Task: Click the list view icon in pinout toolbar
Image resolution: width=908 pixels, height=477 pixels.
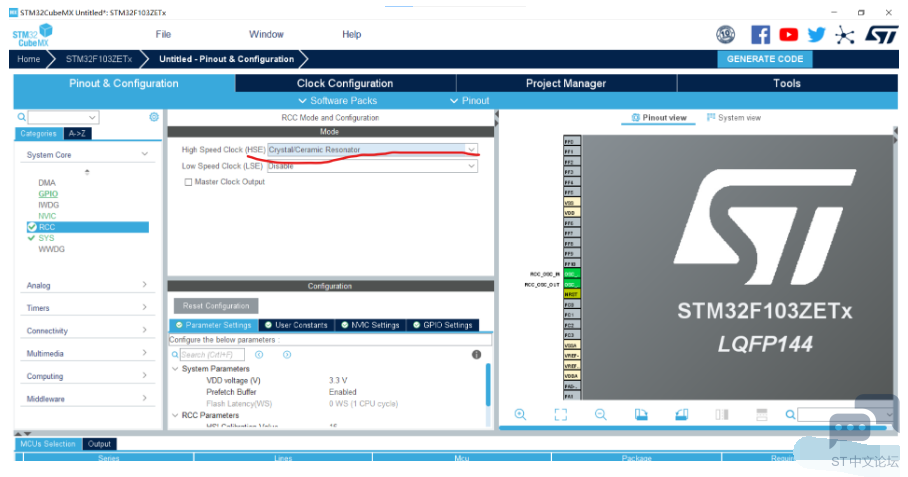Action: (762, 414)
